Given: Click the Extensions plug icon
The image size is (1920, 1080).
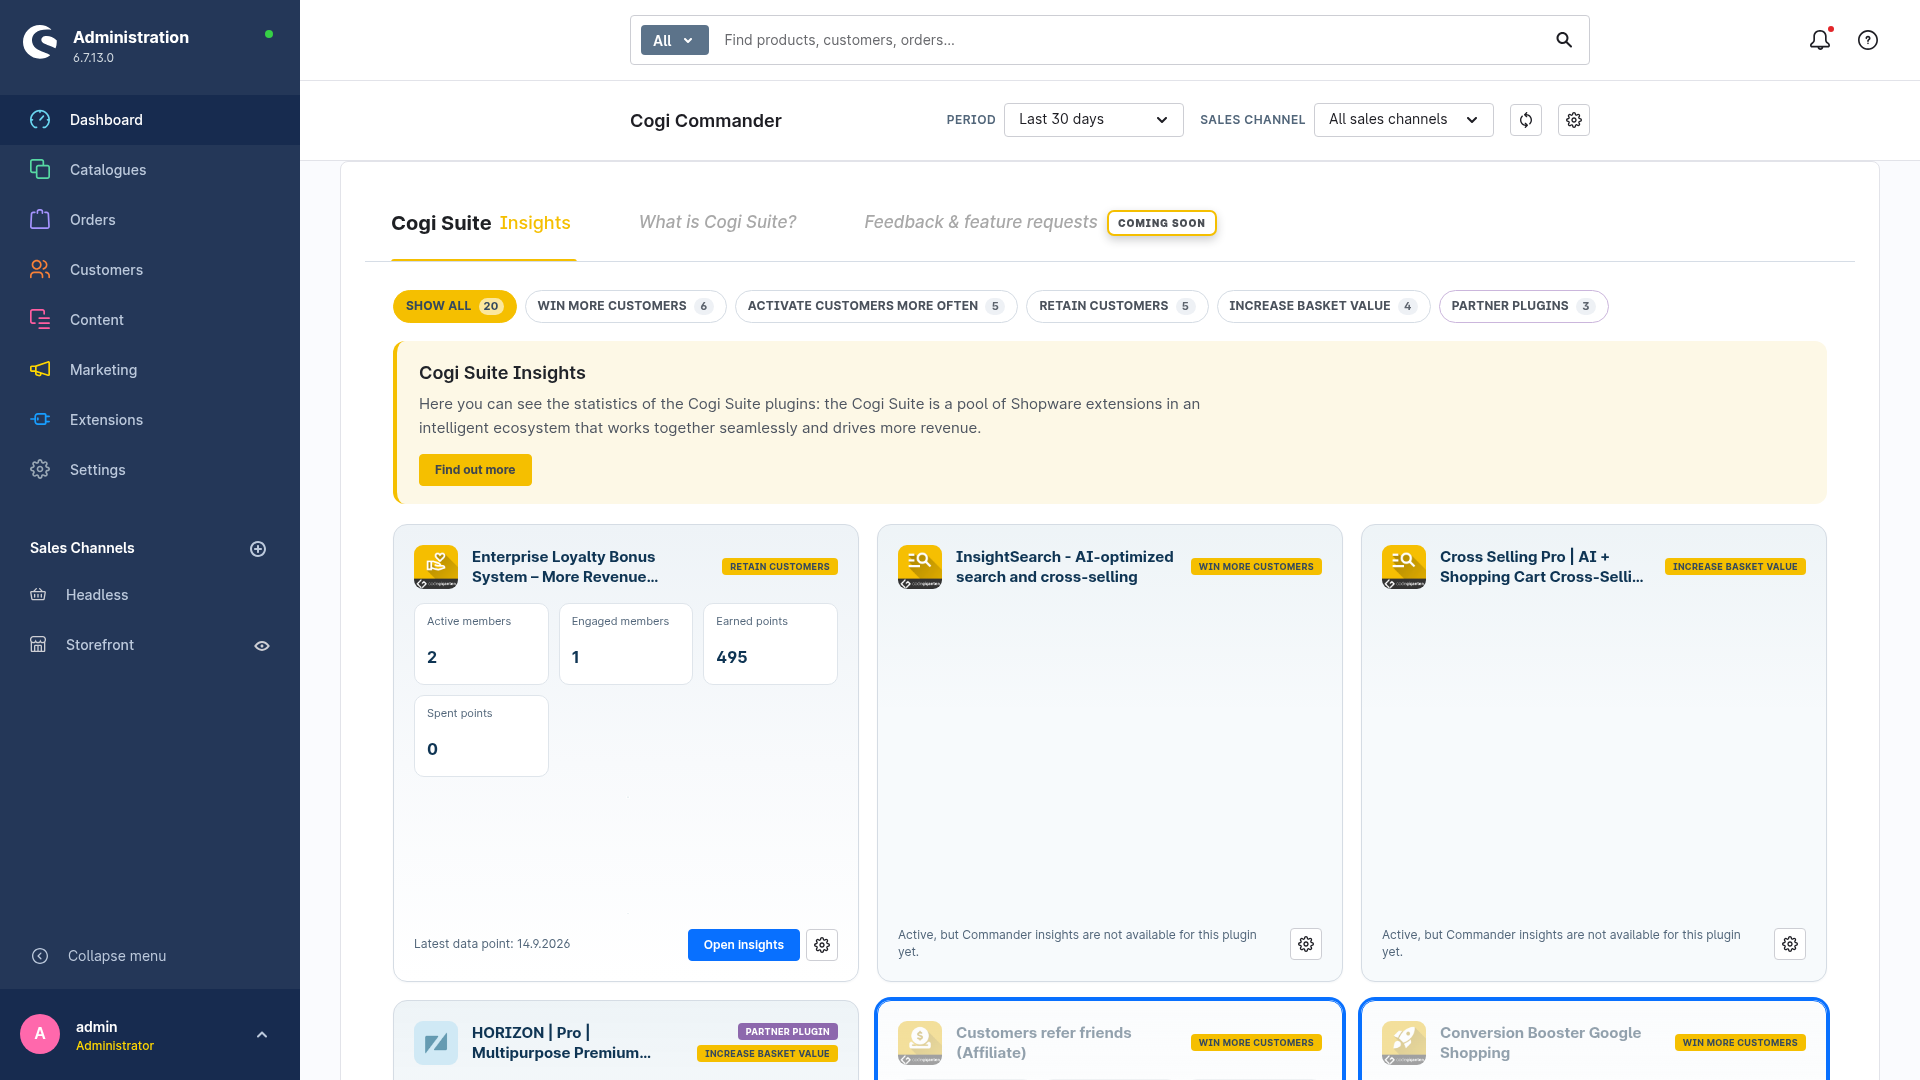Looking at the screenshot, I should 40,420.
